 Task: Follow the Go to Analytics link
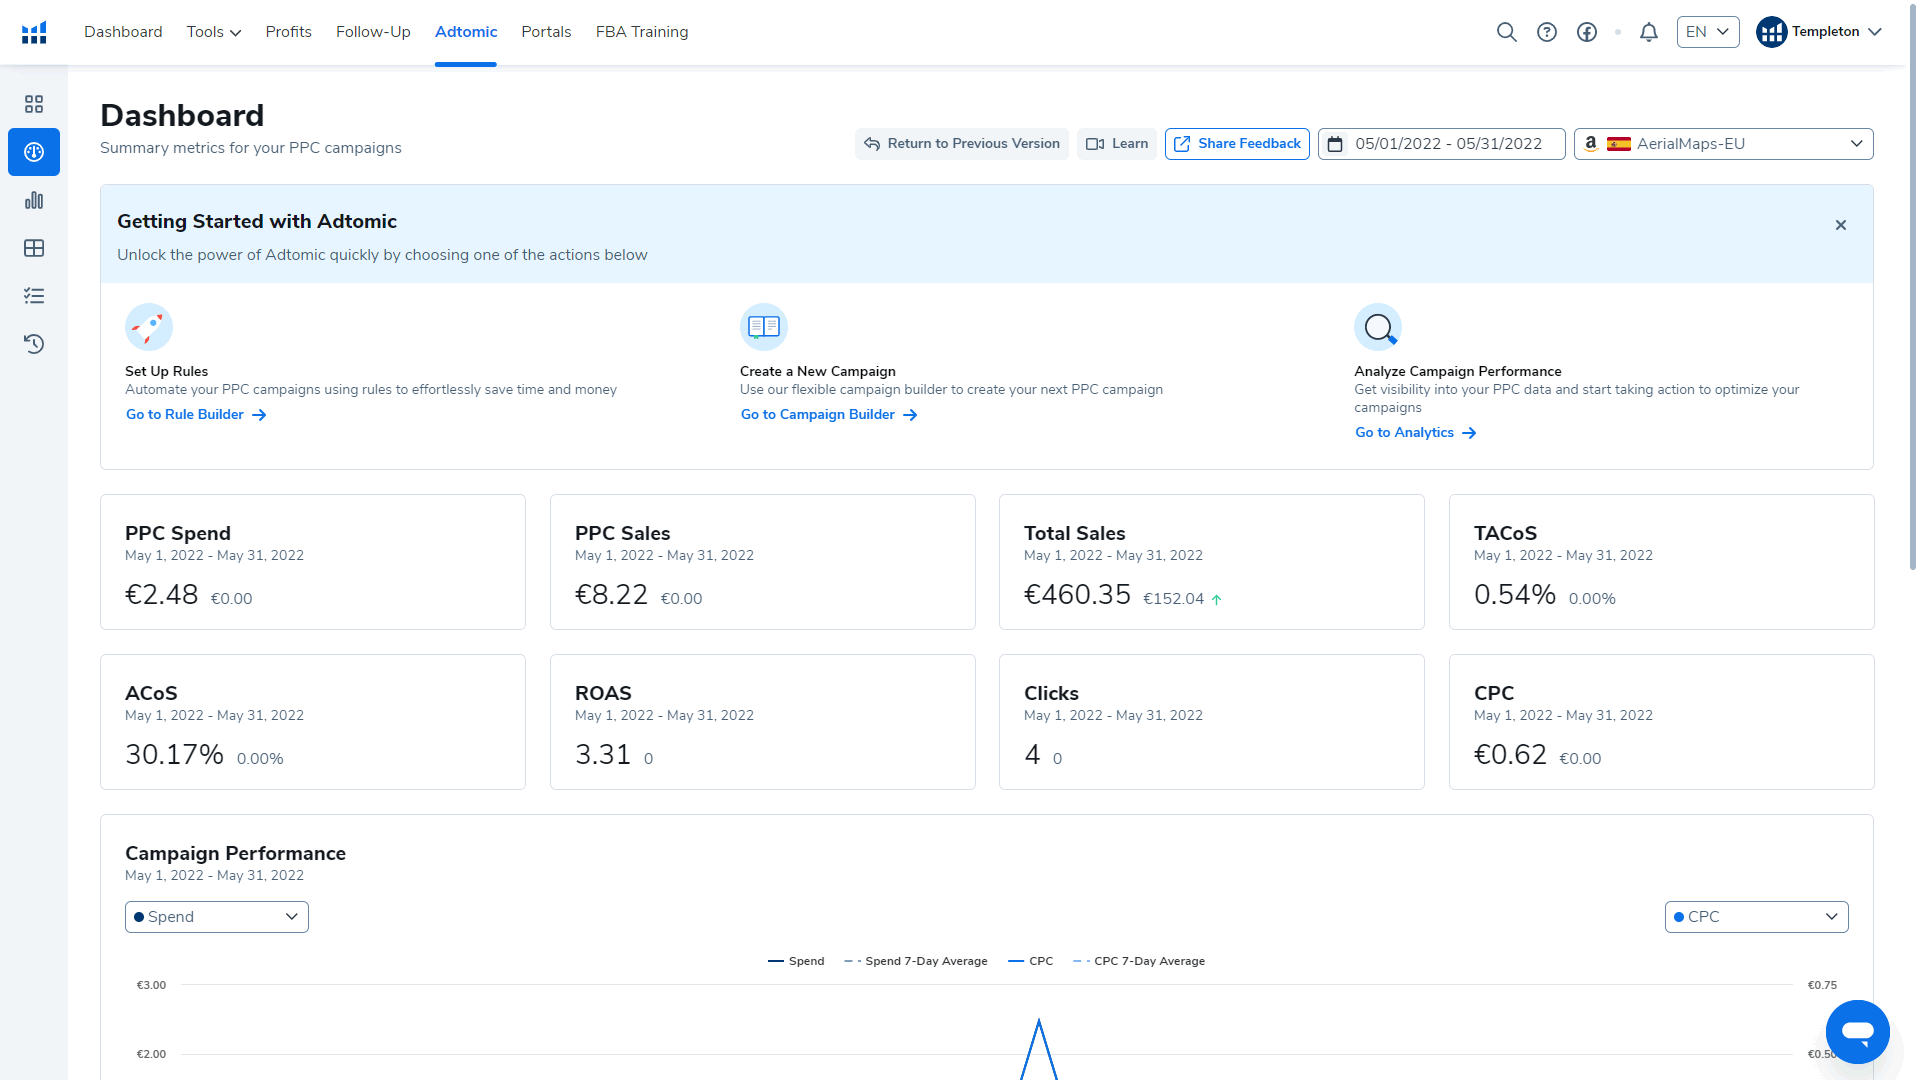1416,433
